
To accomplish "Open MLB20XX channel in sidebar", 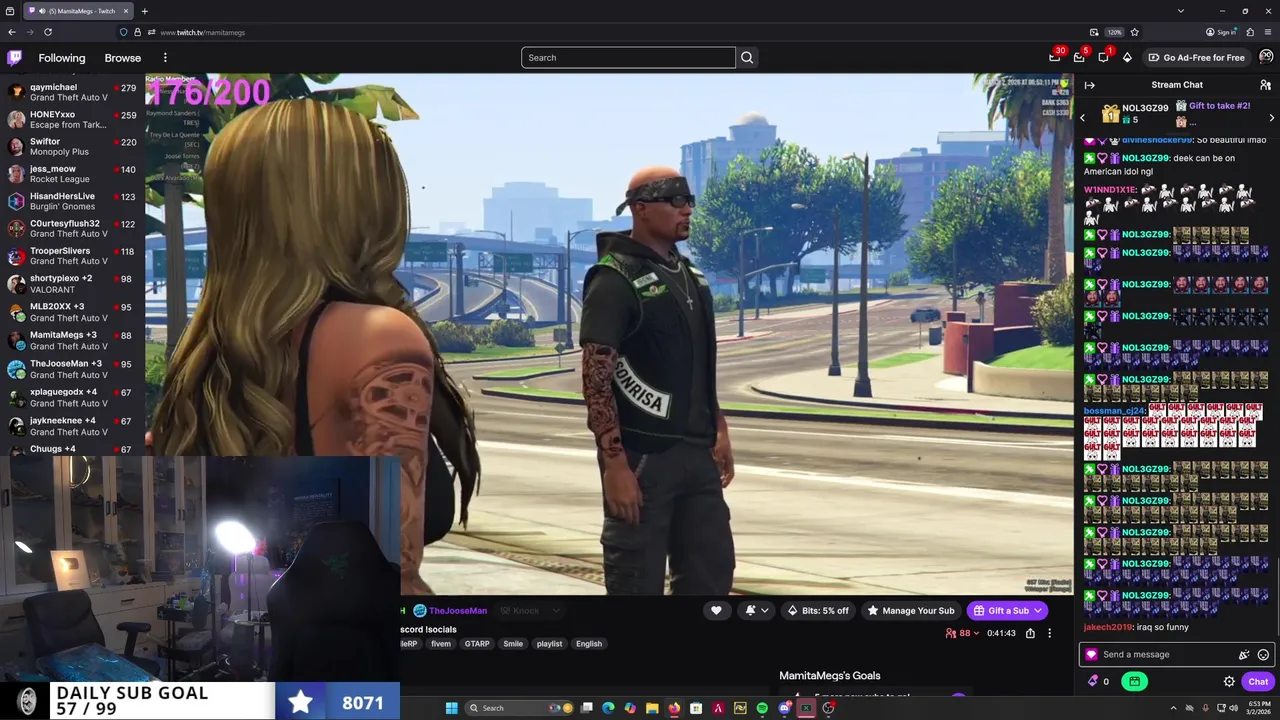I will [72, 312].
